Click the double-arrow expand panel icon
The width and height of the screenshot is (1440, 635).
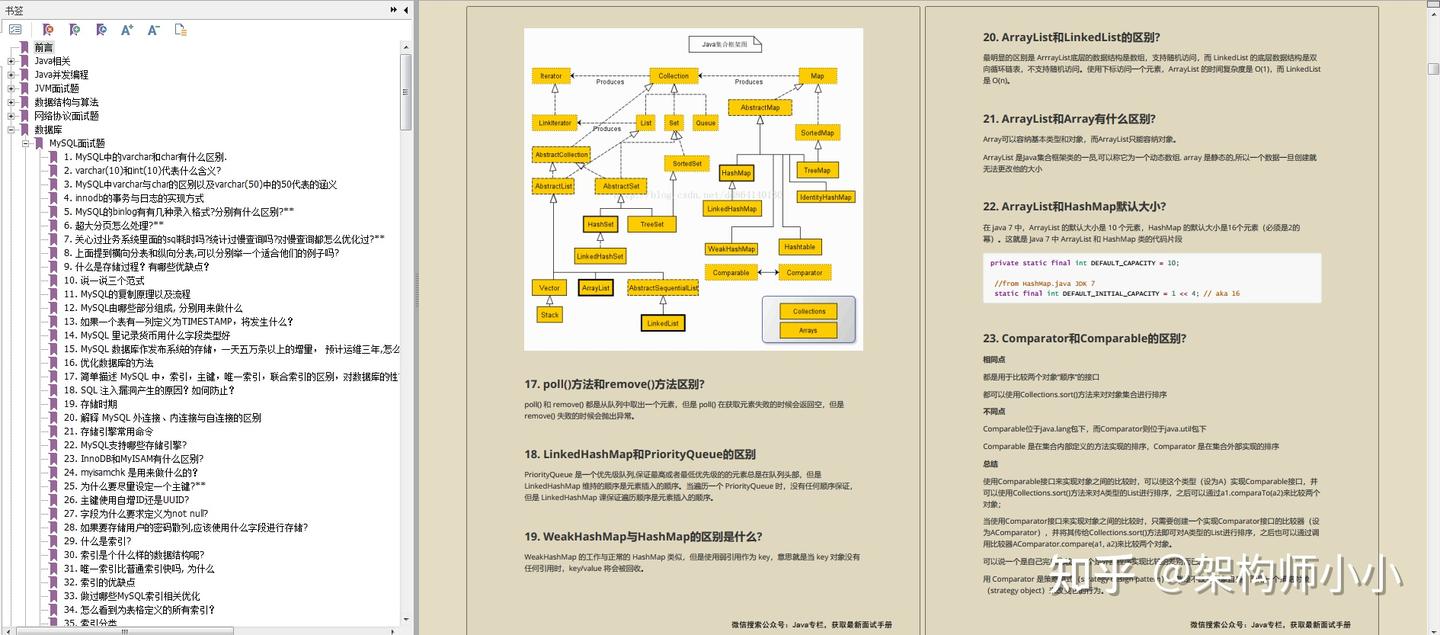[394, 10]
